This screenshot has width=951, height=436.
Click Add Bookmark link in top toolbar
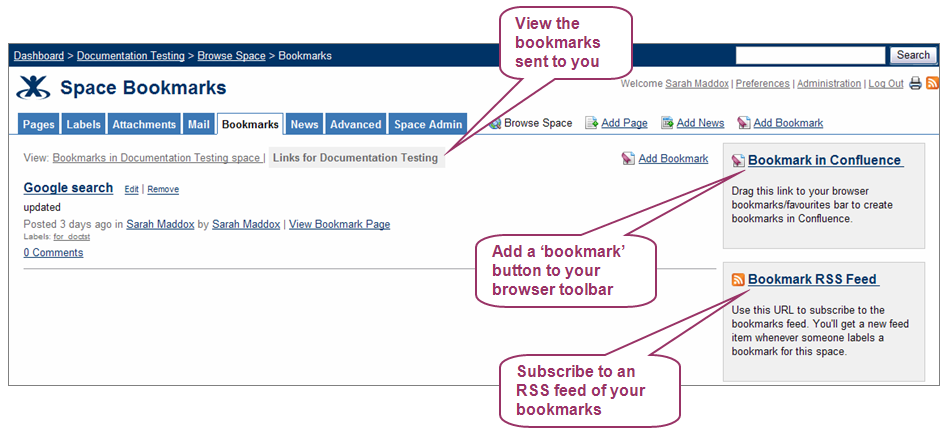pos(788,123)
